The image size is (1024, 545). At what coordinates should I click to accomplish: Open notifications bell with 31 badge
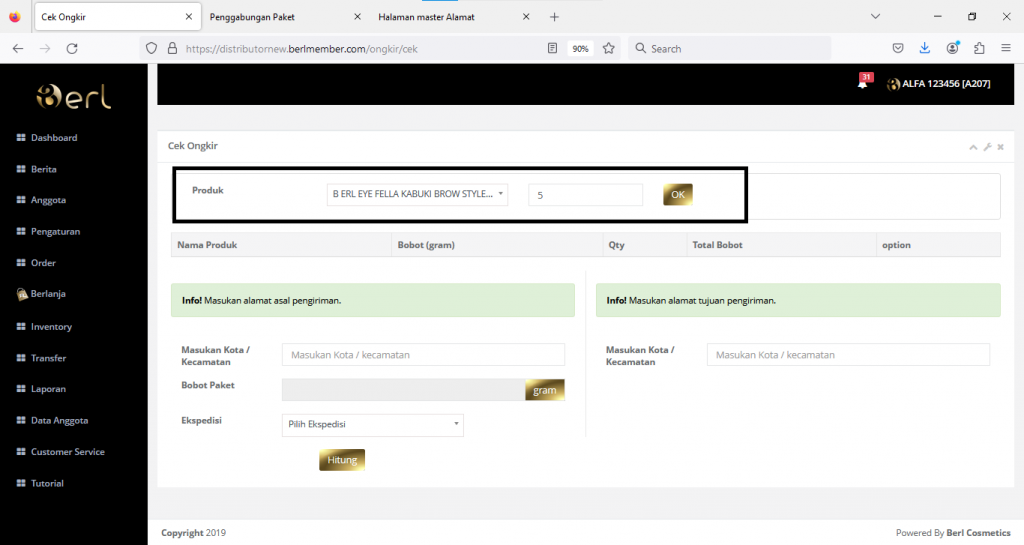864,82
